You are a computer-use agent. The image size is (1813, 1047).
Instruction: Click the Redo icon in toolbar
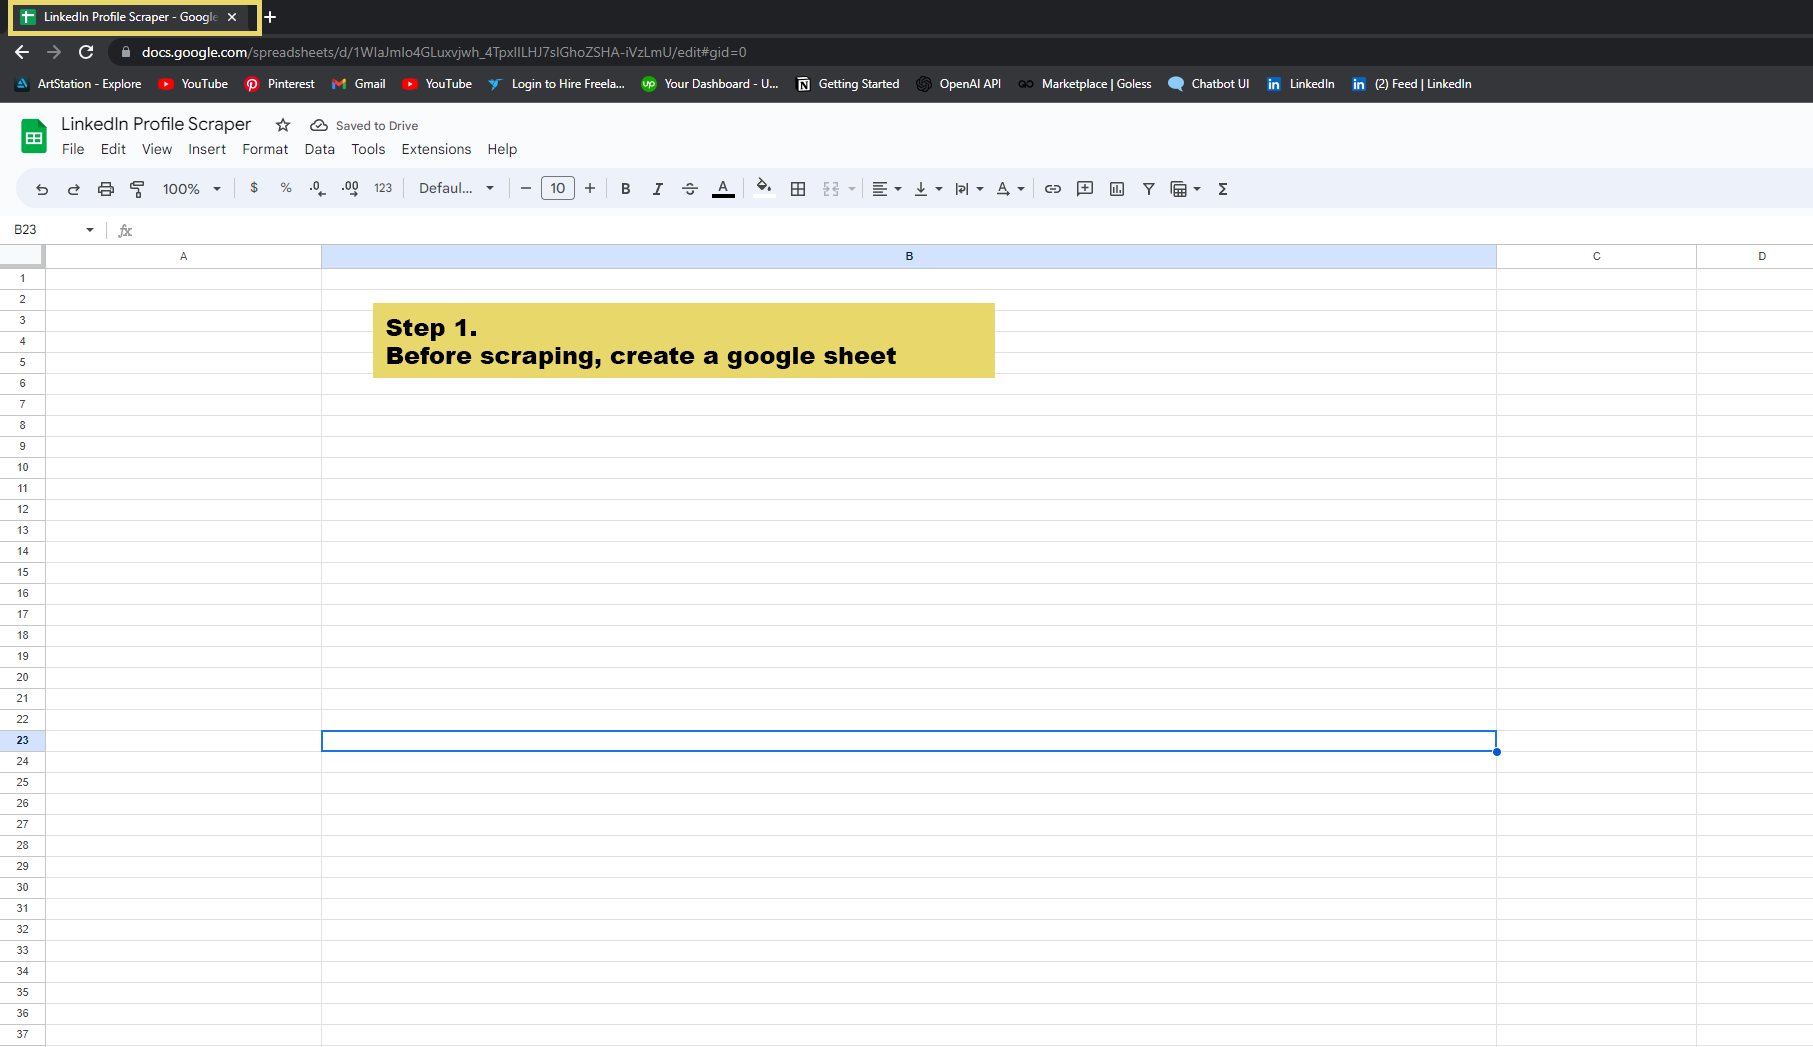tap(73, 189)
